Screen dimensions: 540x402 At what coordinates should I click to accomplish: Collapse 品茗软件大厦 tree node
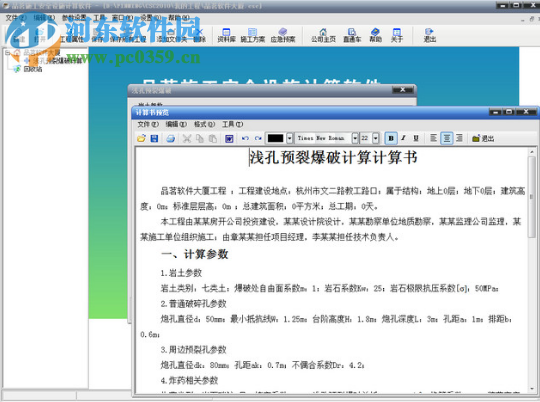point(8,53)
